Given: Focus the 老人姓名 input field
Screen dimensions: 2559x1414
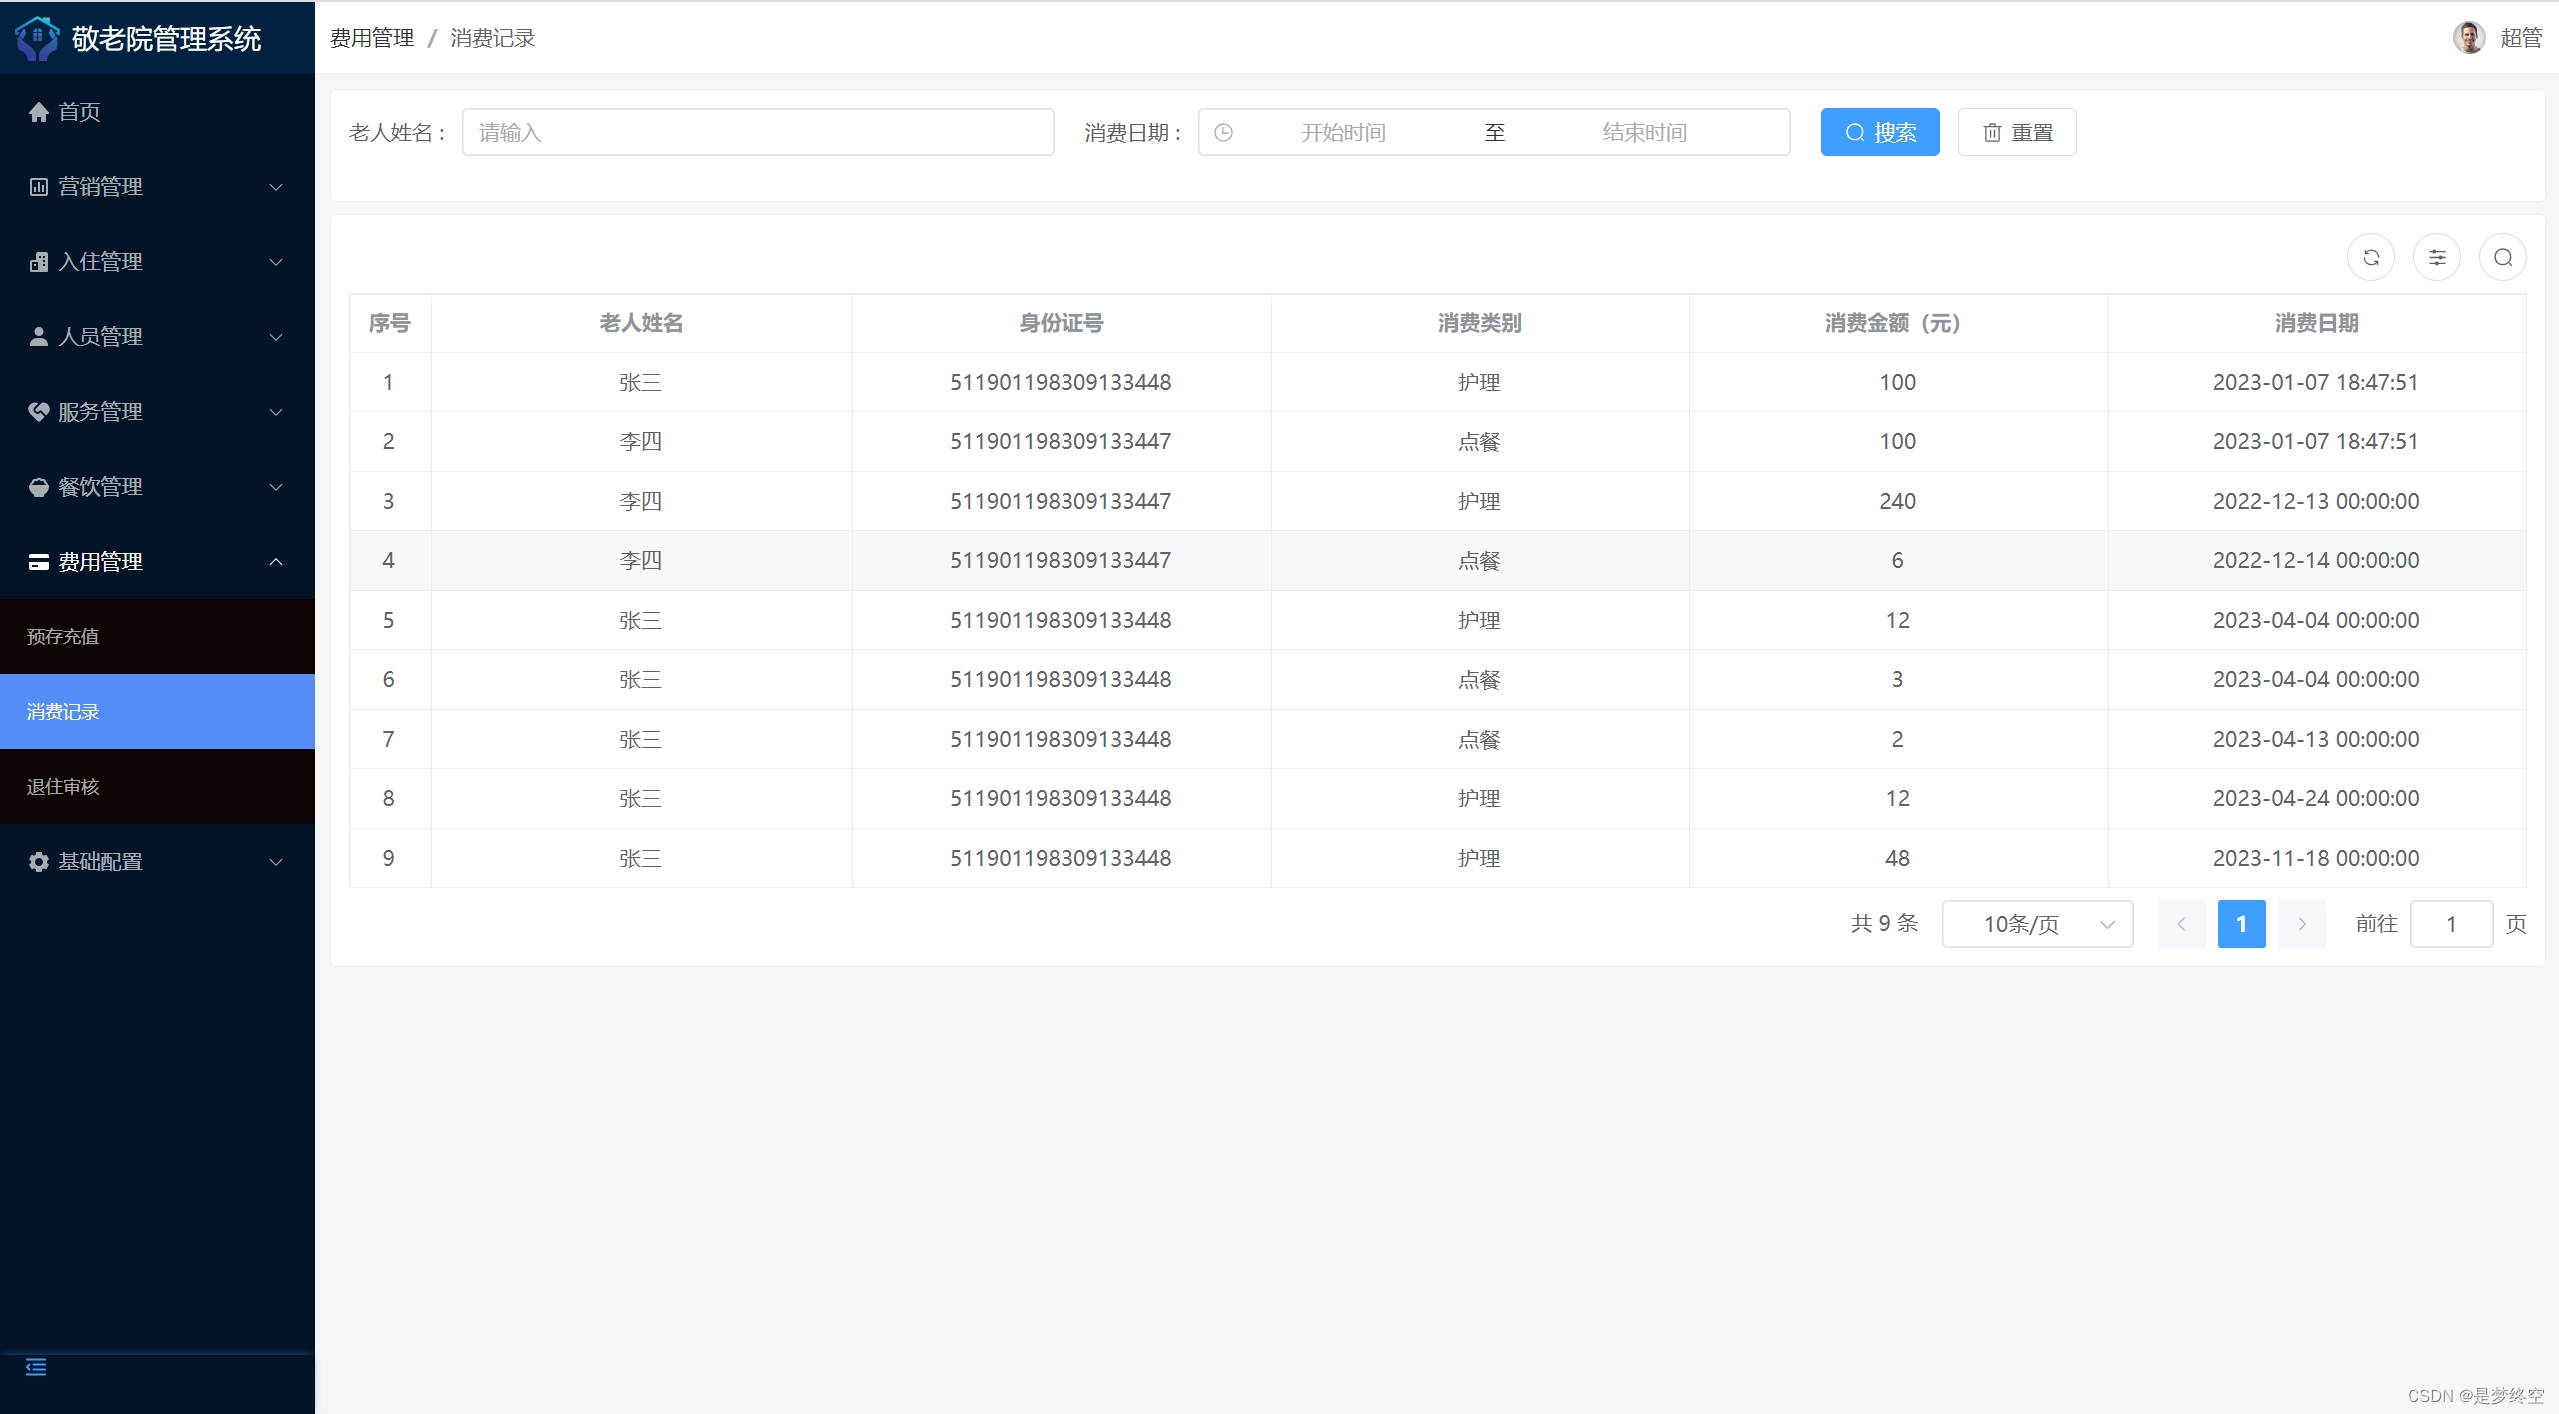Looking at the screenshot, I should [758, 132].
